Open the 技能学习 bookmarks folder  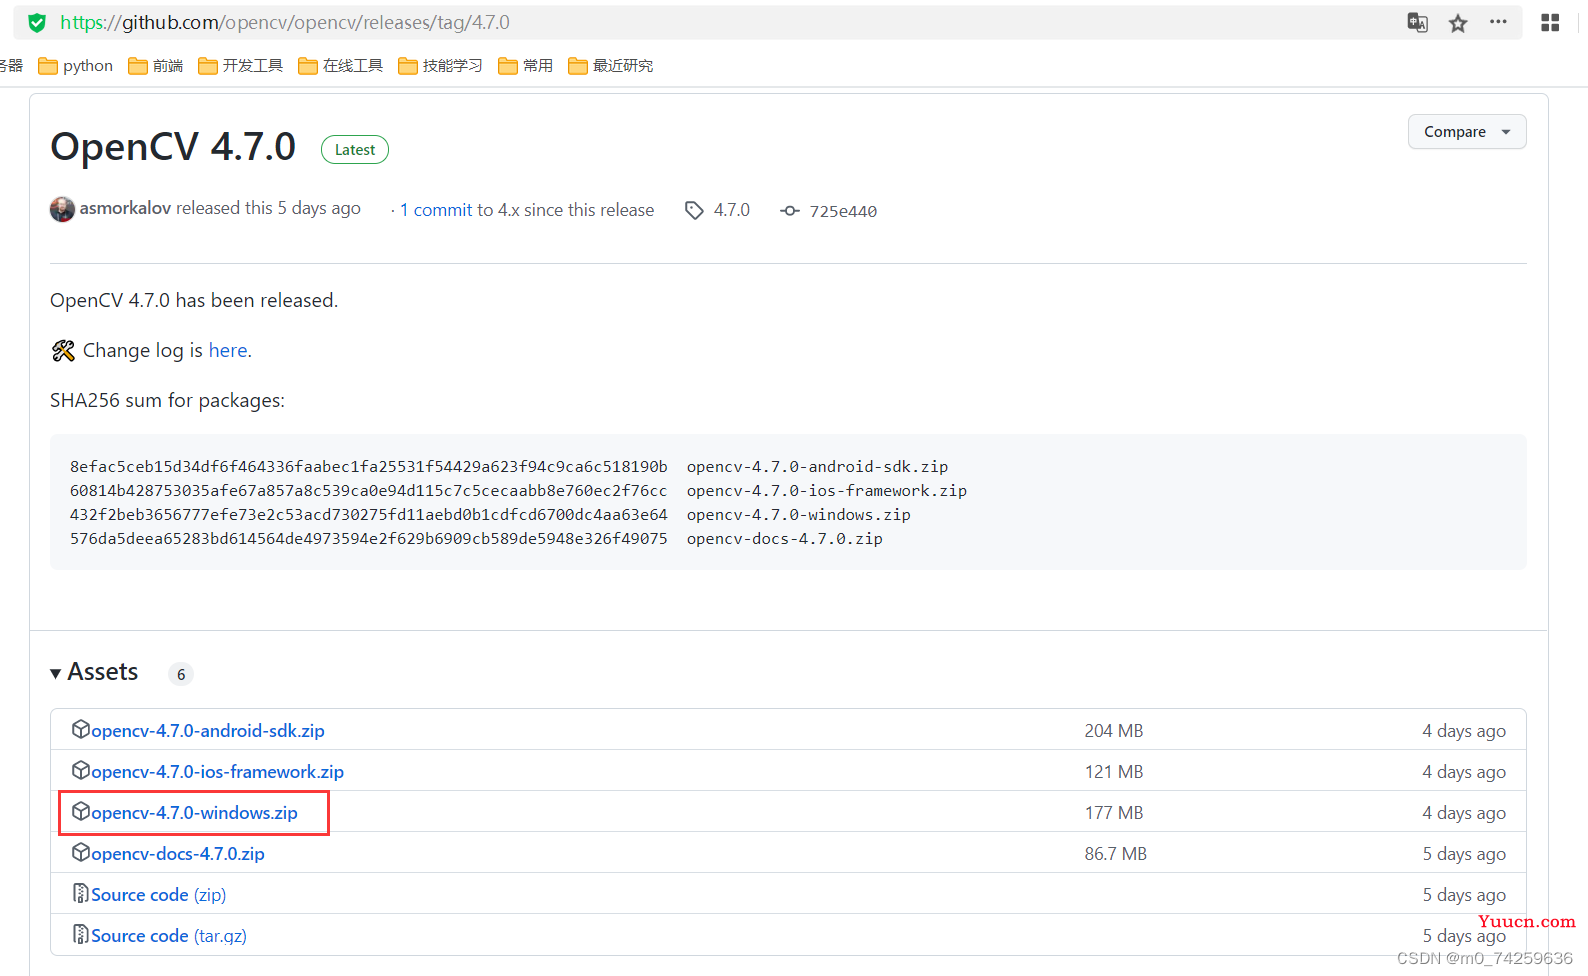coord(440,66)
